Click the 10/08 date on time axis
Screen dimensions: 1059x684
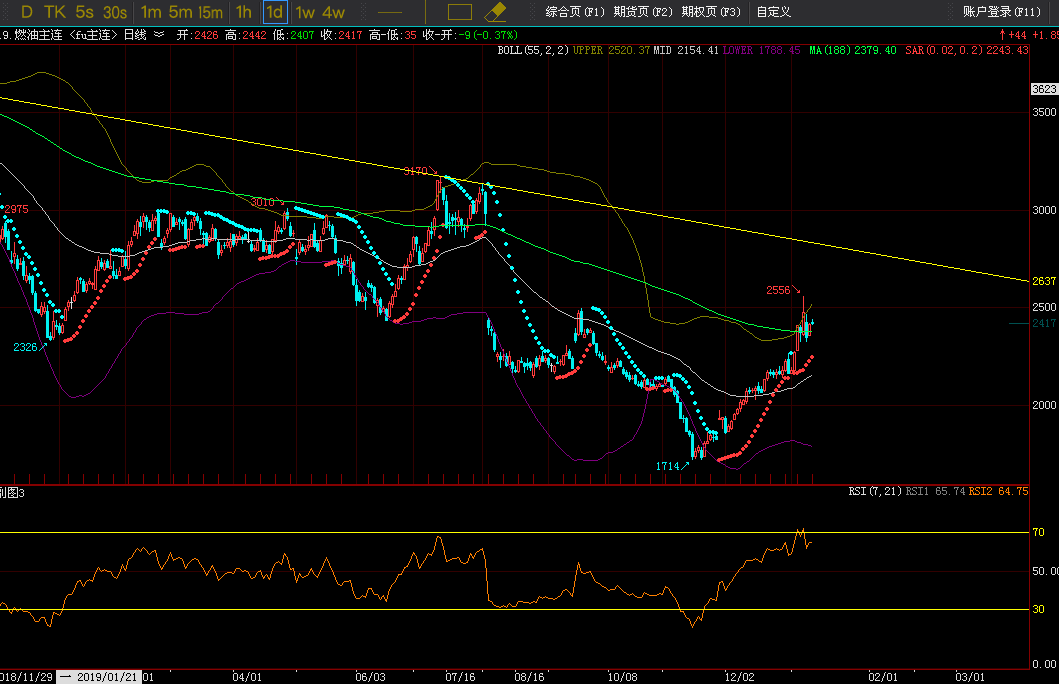pyautogui.click(x=622, y=677)
